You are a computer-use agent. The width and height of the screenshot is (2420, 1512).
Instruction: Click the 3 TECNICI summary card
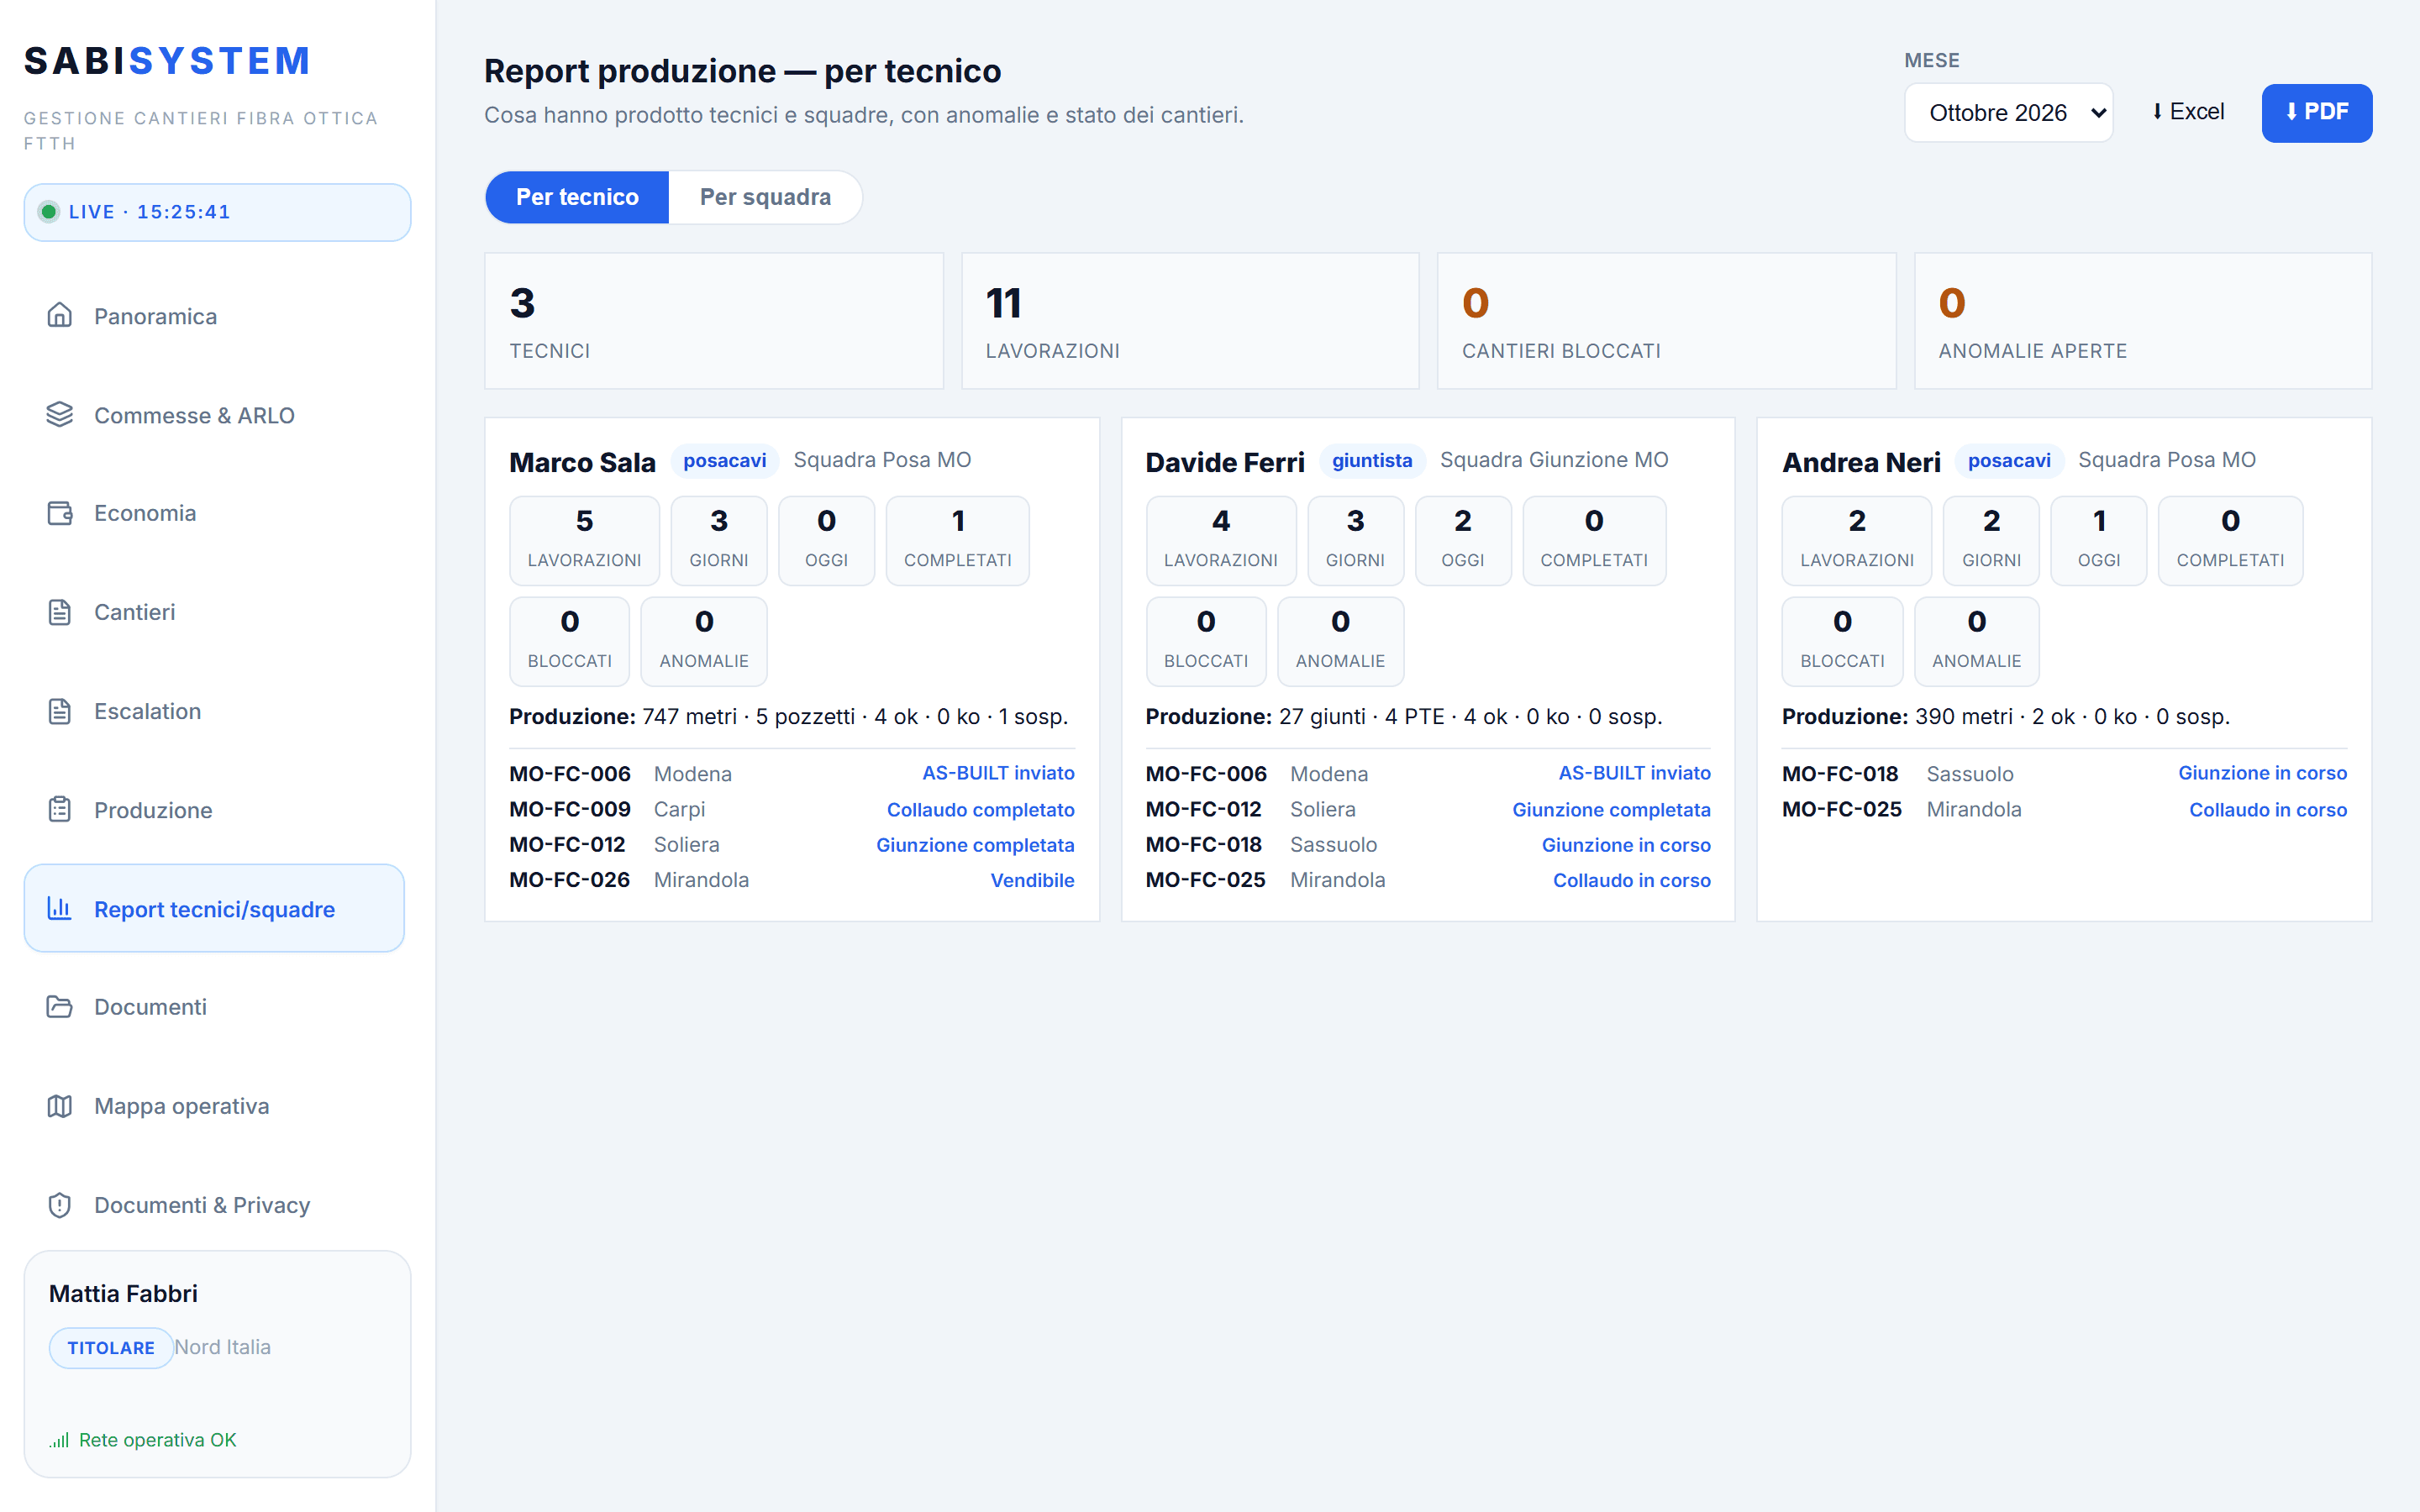point(714,321)
